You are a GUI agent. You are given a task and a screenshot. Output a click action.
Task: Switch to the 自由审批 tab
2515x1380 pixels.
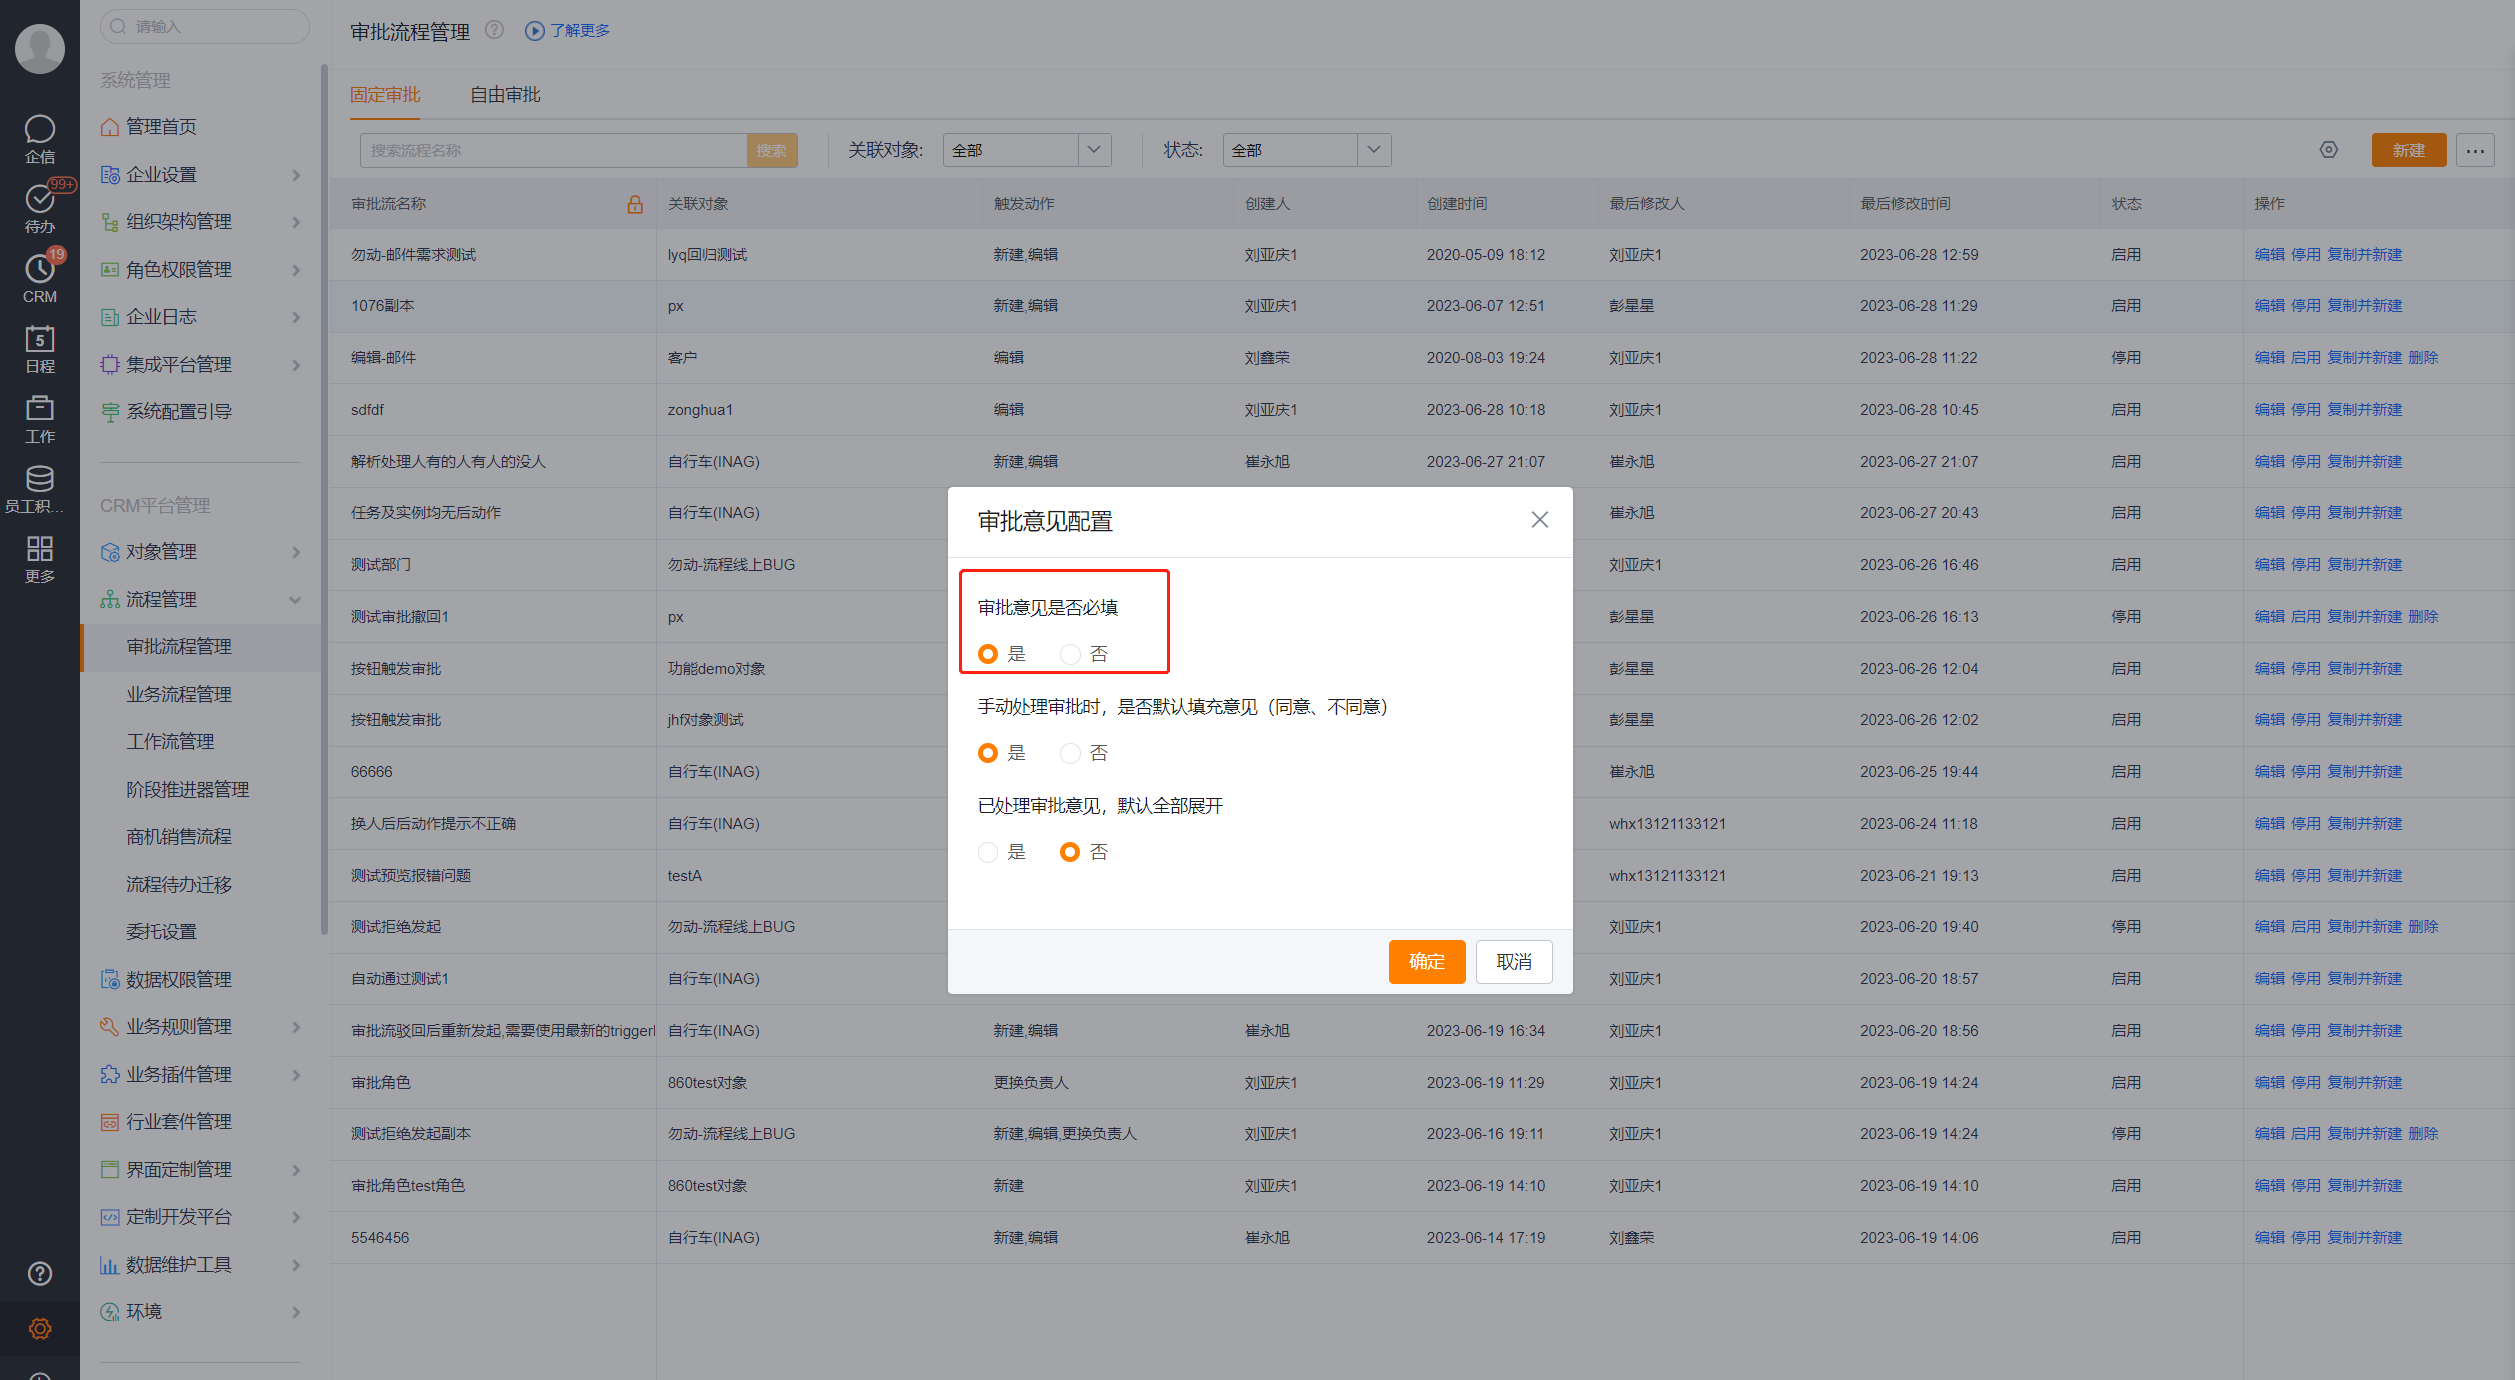[505, 95]
